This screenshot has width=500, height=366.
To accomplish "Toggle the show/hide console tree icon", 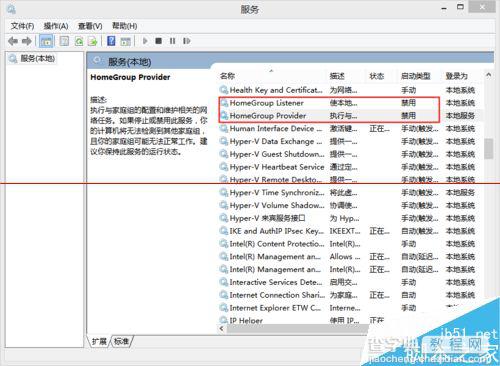I will (46, 41).
